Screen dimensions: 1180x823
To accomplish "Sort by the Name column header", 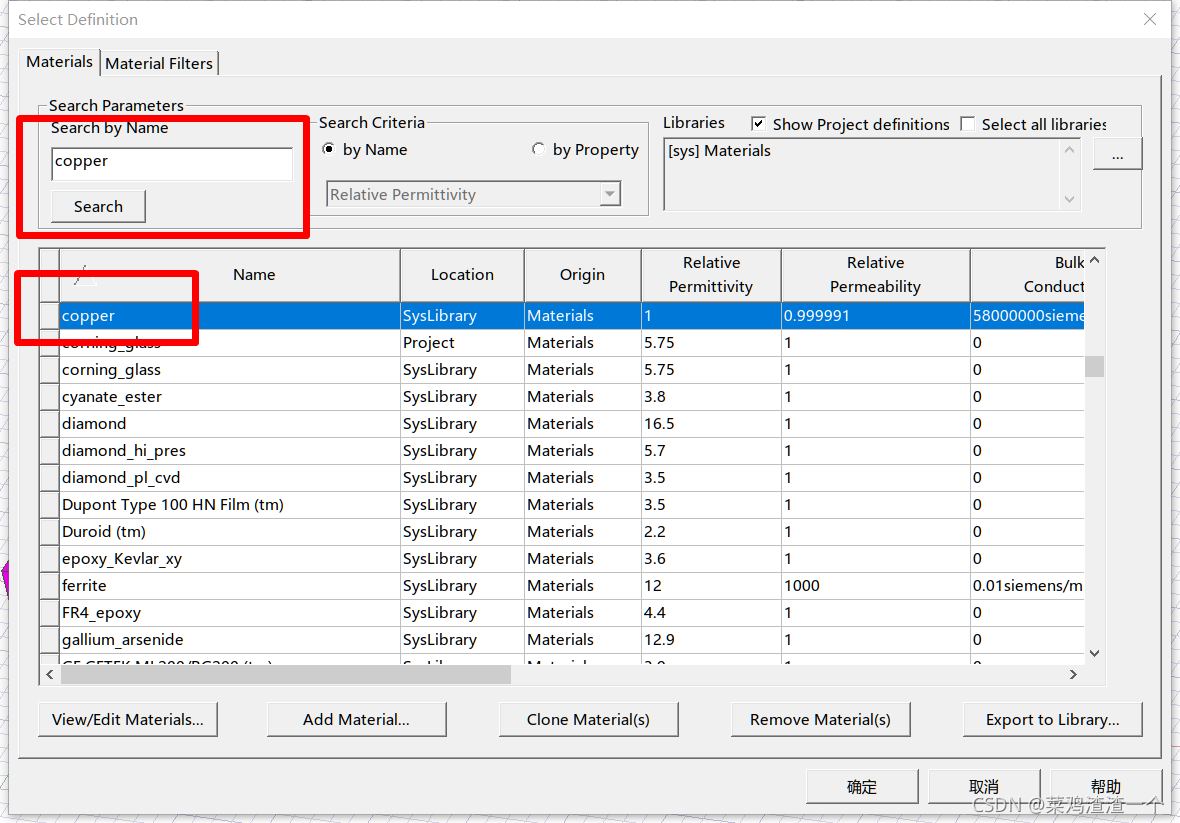I will pos(230,275).
